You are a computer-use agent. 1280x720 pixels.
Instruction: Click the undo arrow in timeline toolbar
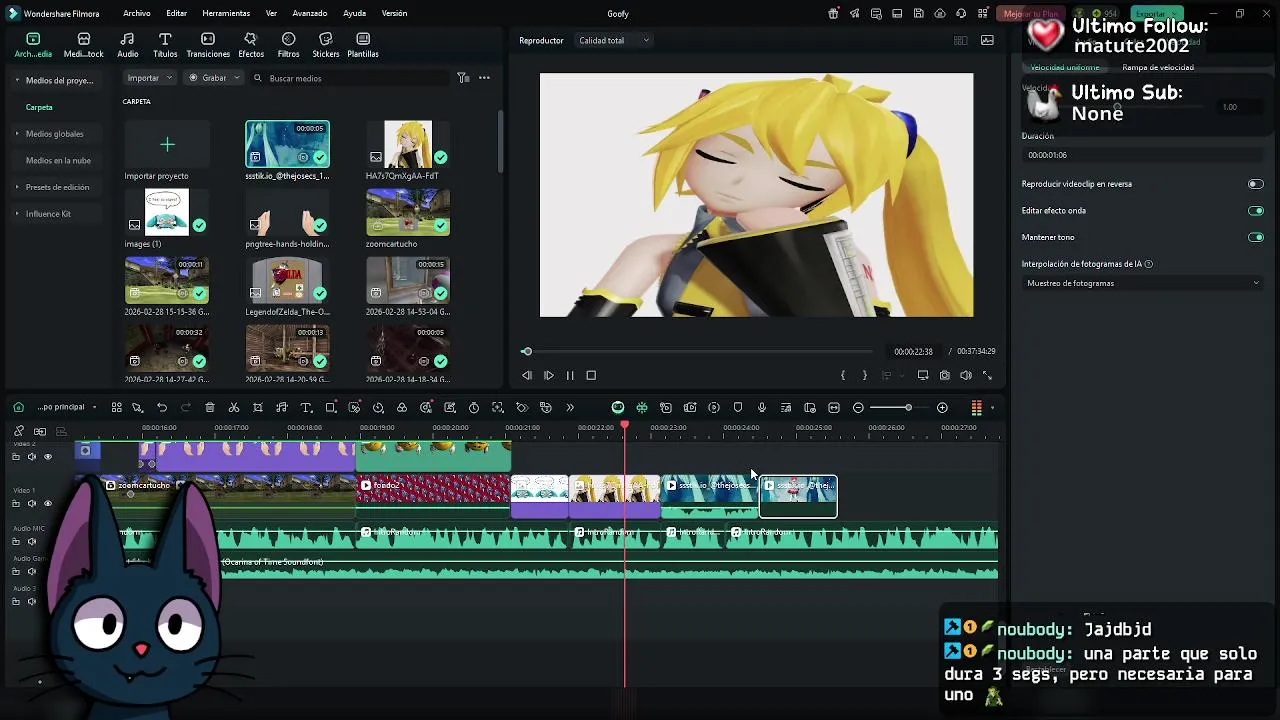[162, 408]
